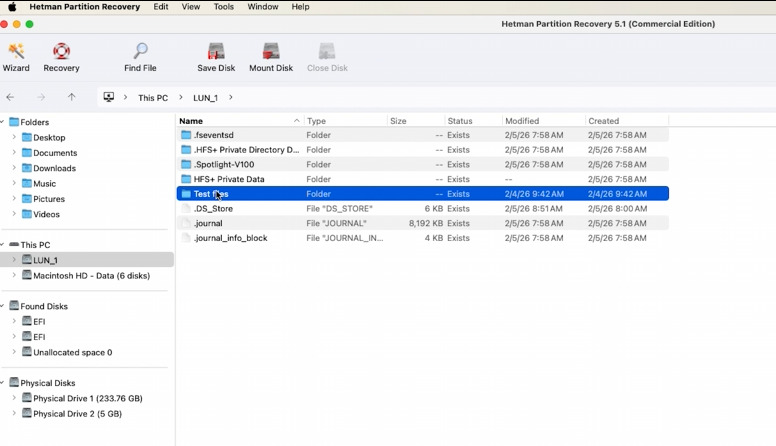Expand the LUN_1 tree node
The height and width of the screenshot is (446, 776).
[14, 260]
